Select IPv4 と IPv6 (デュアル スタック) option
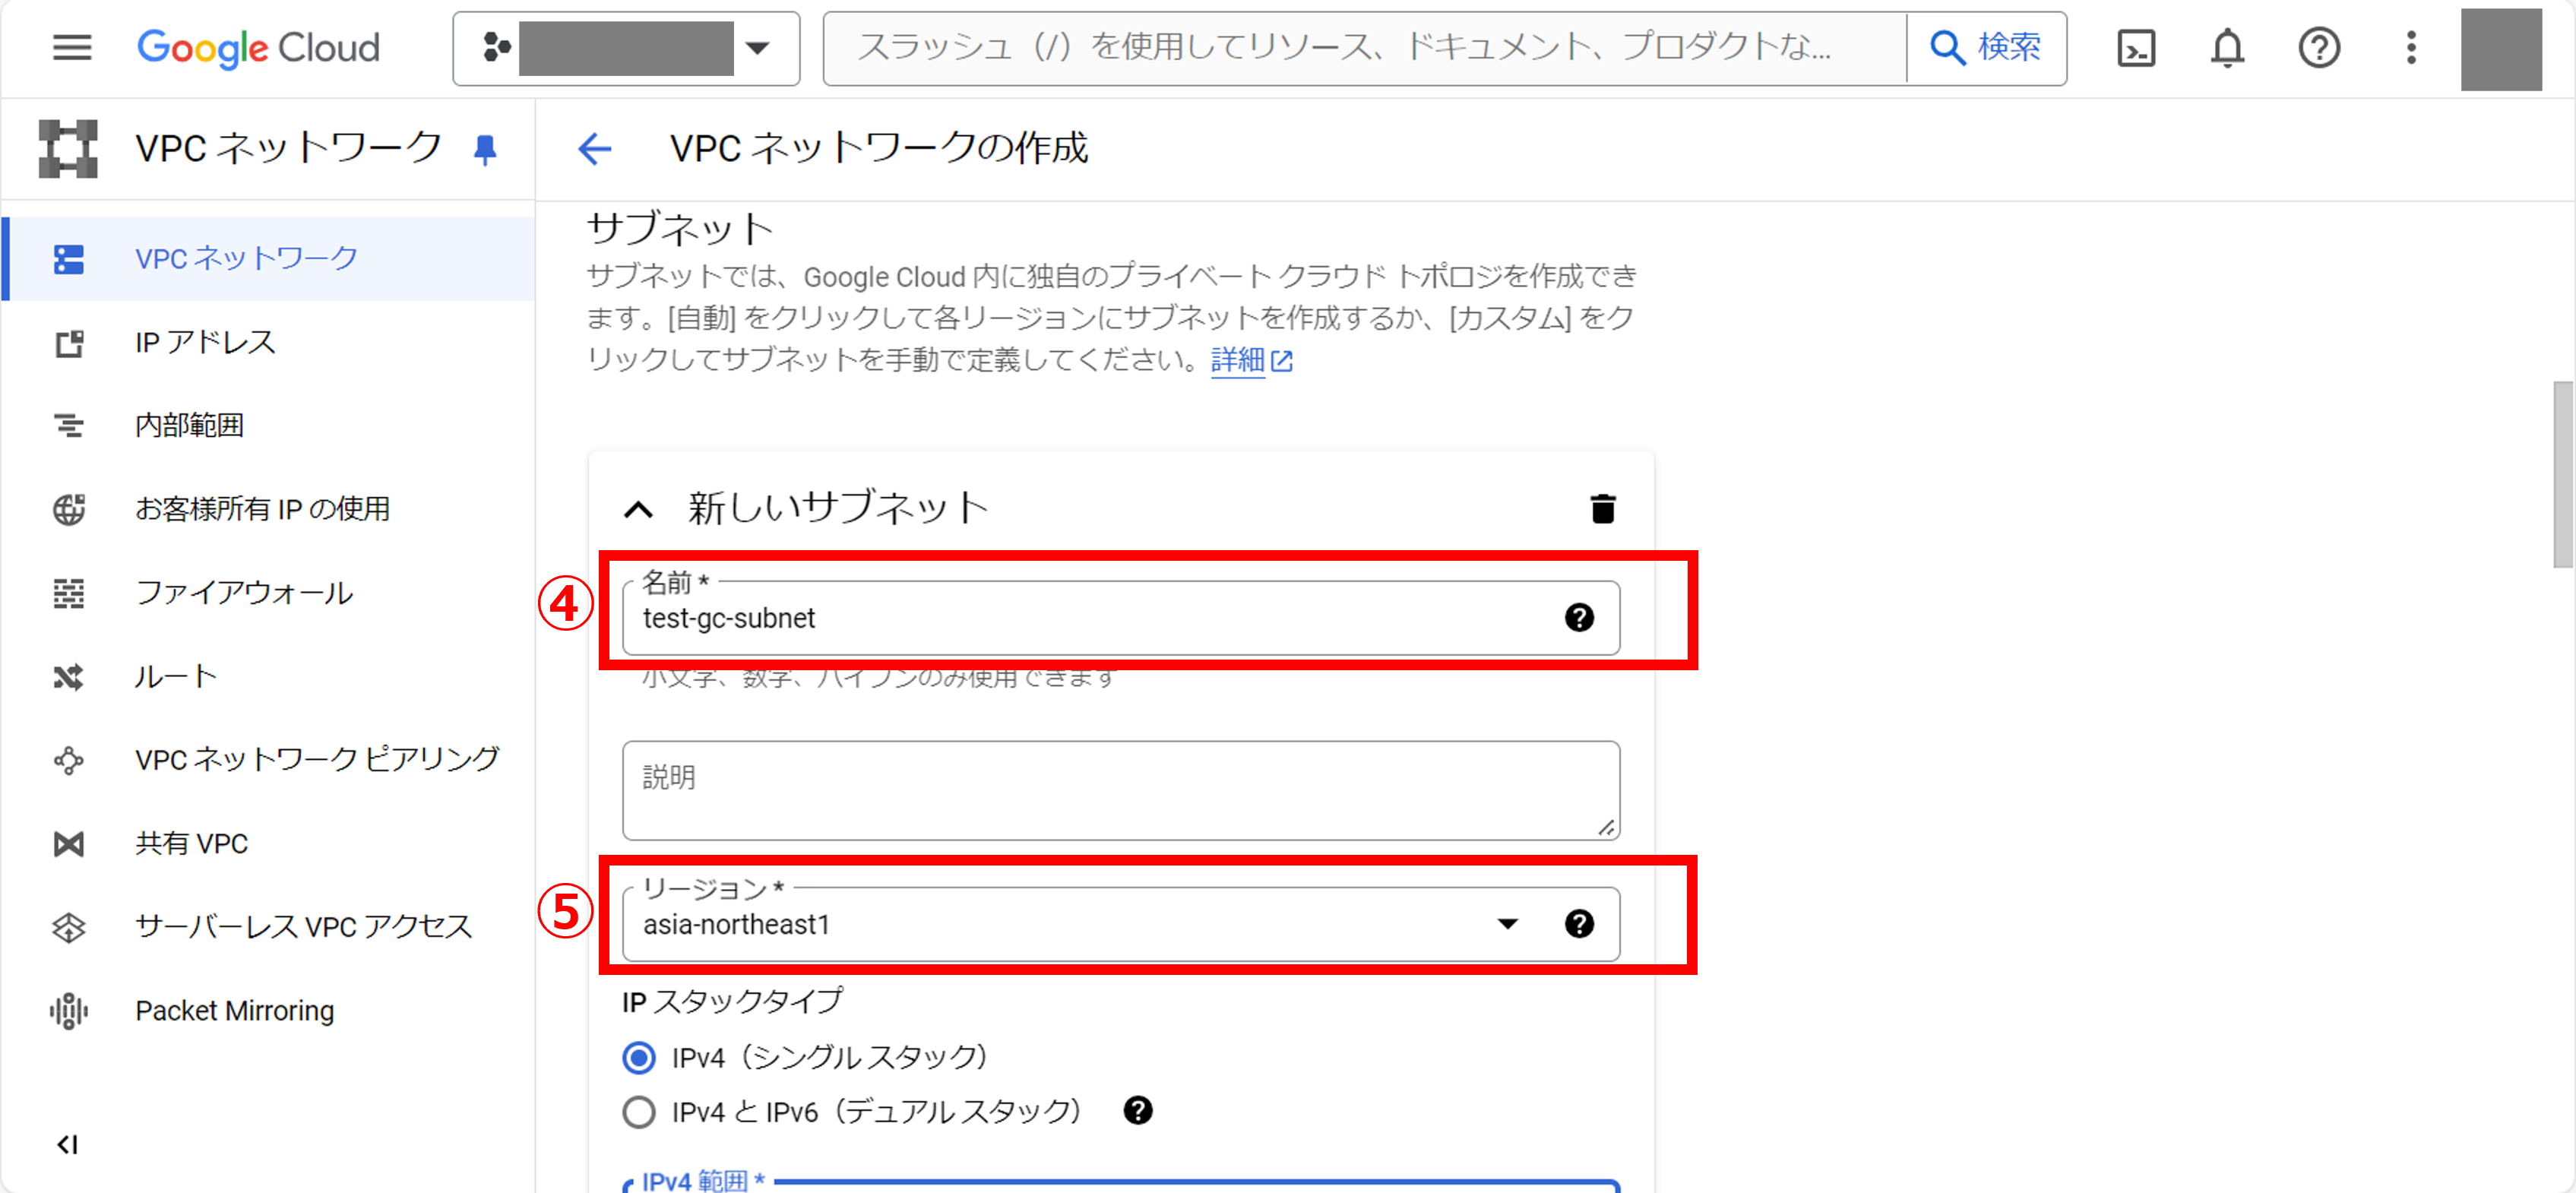This screenshot has width=2576, height=1193. 639,1112
